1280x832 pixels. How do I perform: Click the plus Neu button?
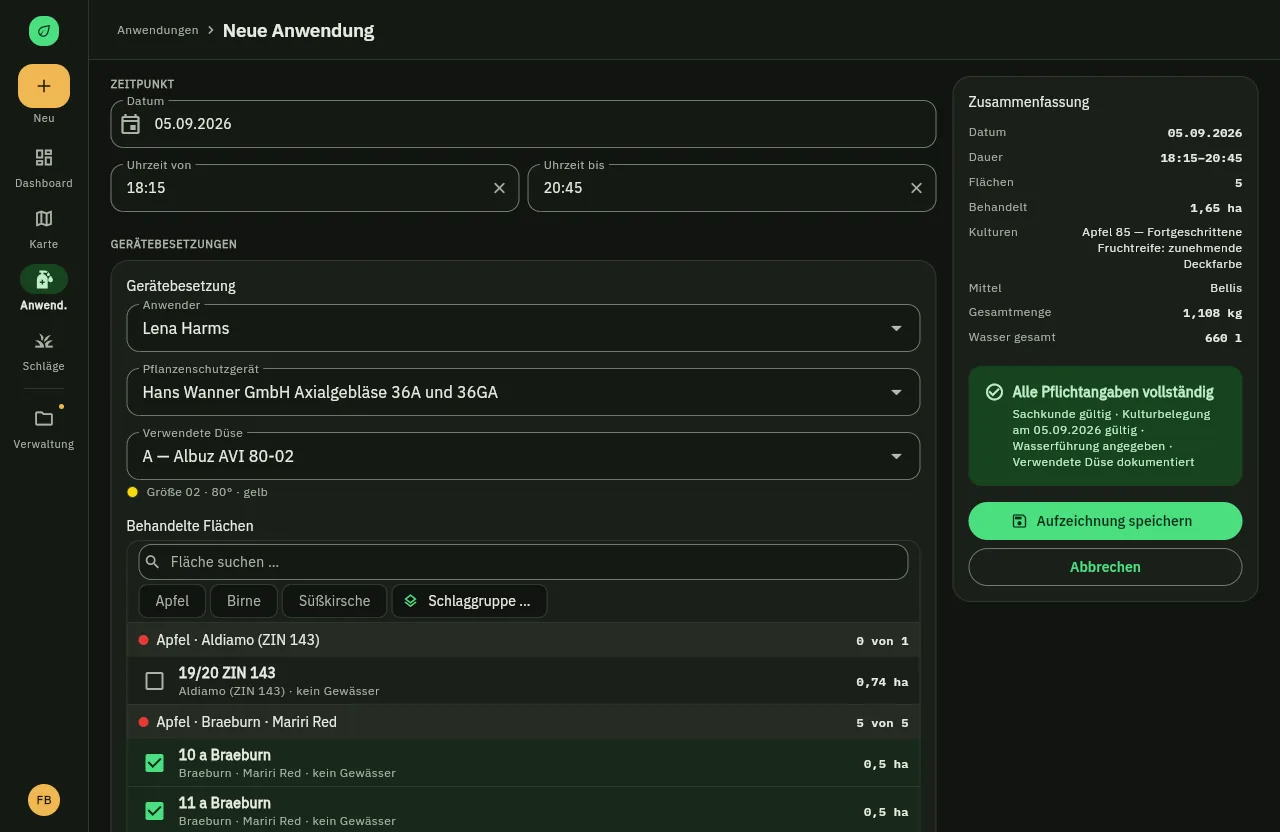pos(44,86)
